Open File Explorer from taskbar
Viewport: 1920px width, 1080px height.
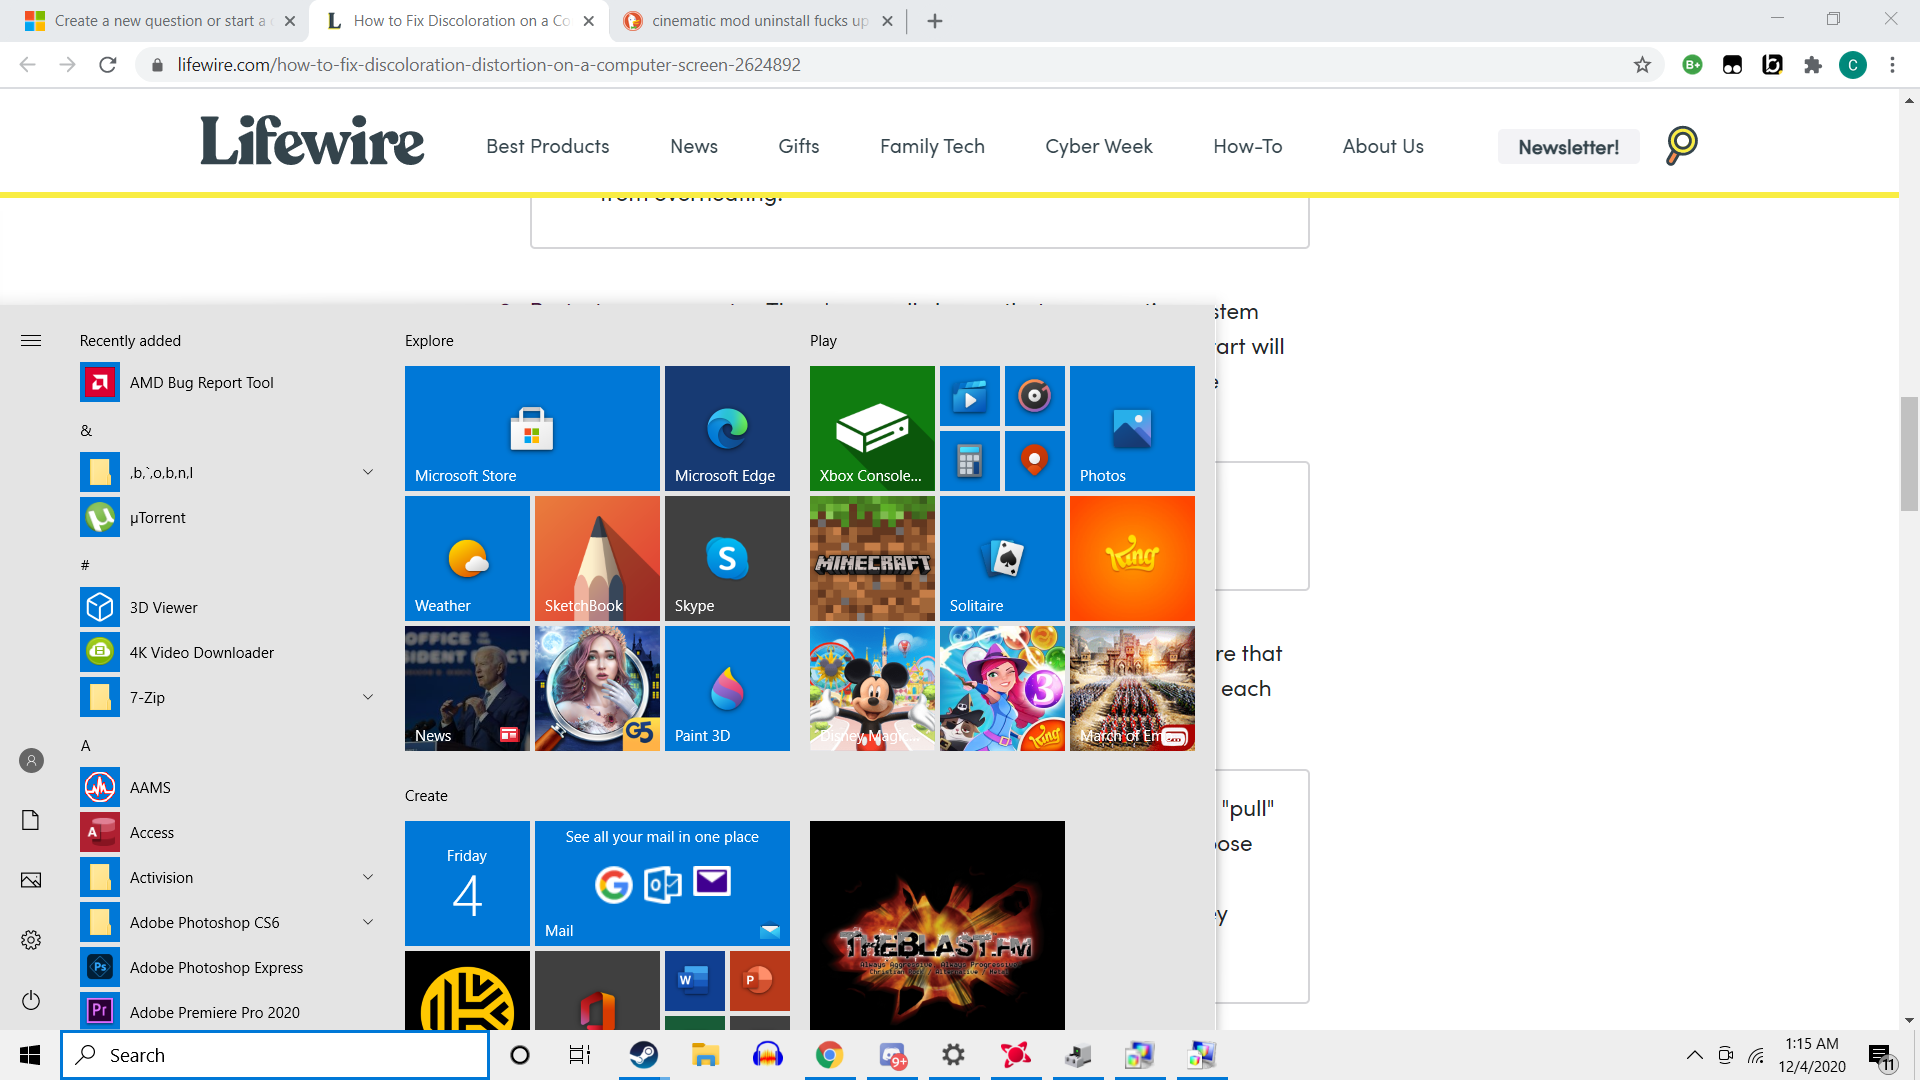pos(705,1055)
